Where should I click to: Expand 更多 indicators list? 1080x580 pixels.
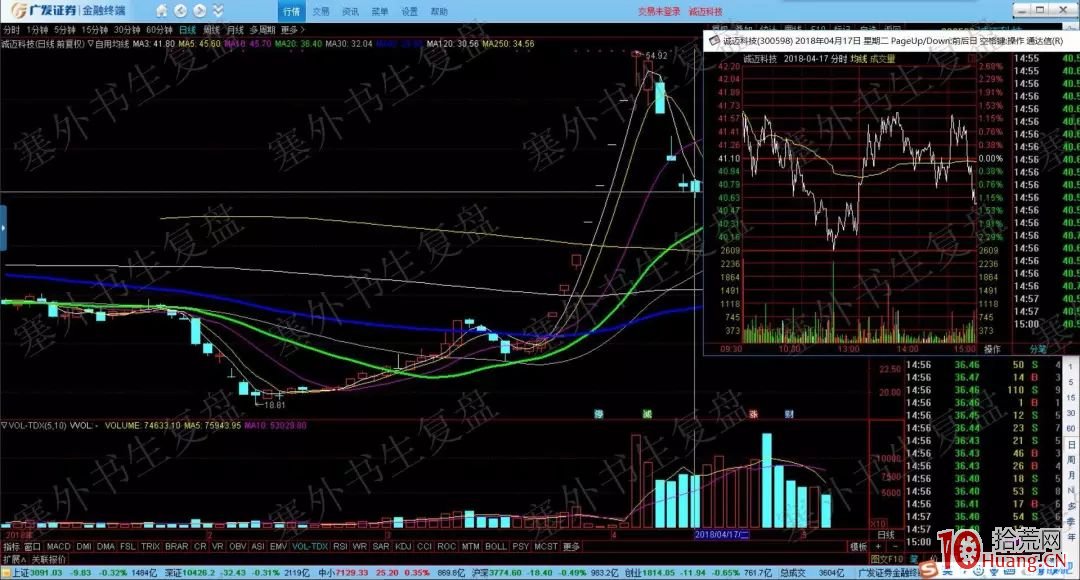[572, 547]
